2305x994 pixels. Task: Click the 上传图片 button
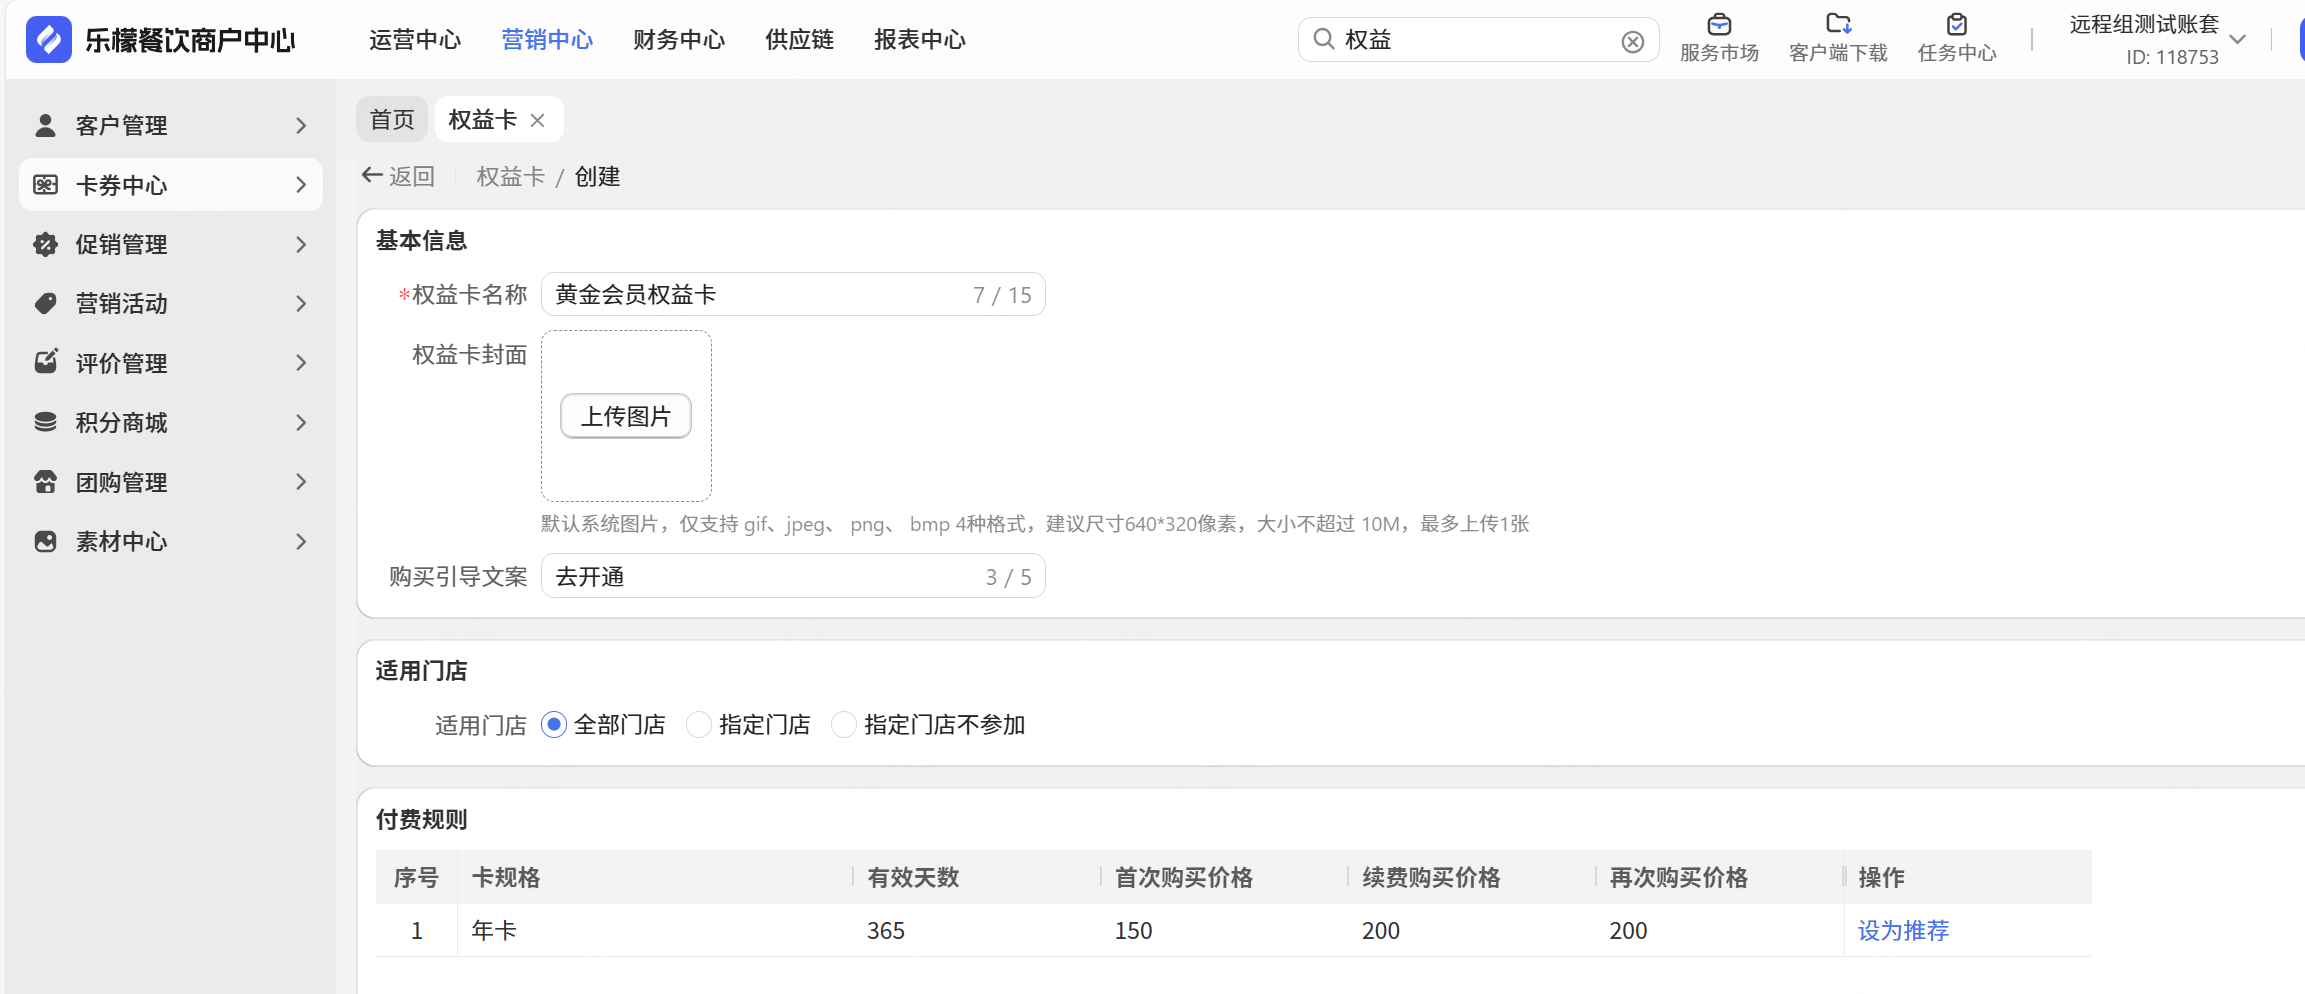coord(626,416)
